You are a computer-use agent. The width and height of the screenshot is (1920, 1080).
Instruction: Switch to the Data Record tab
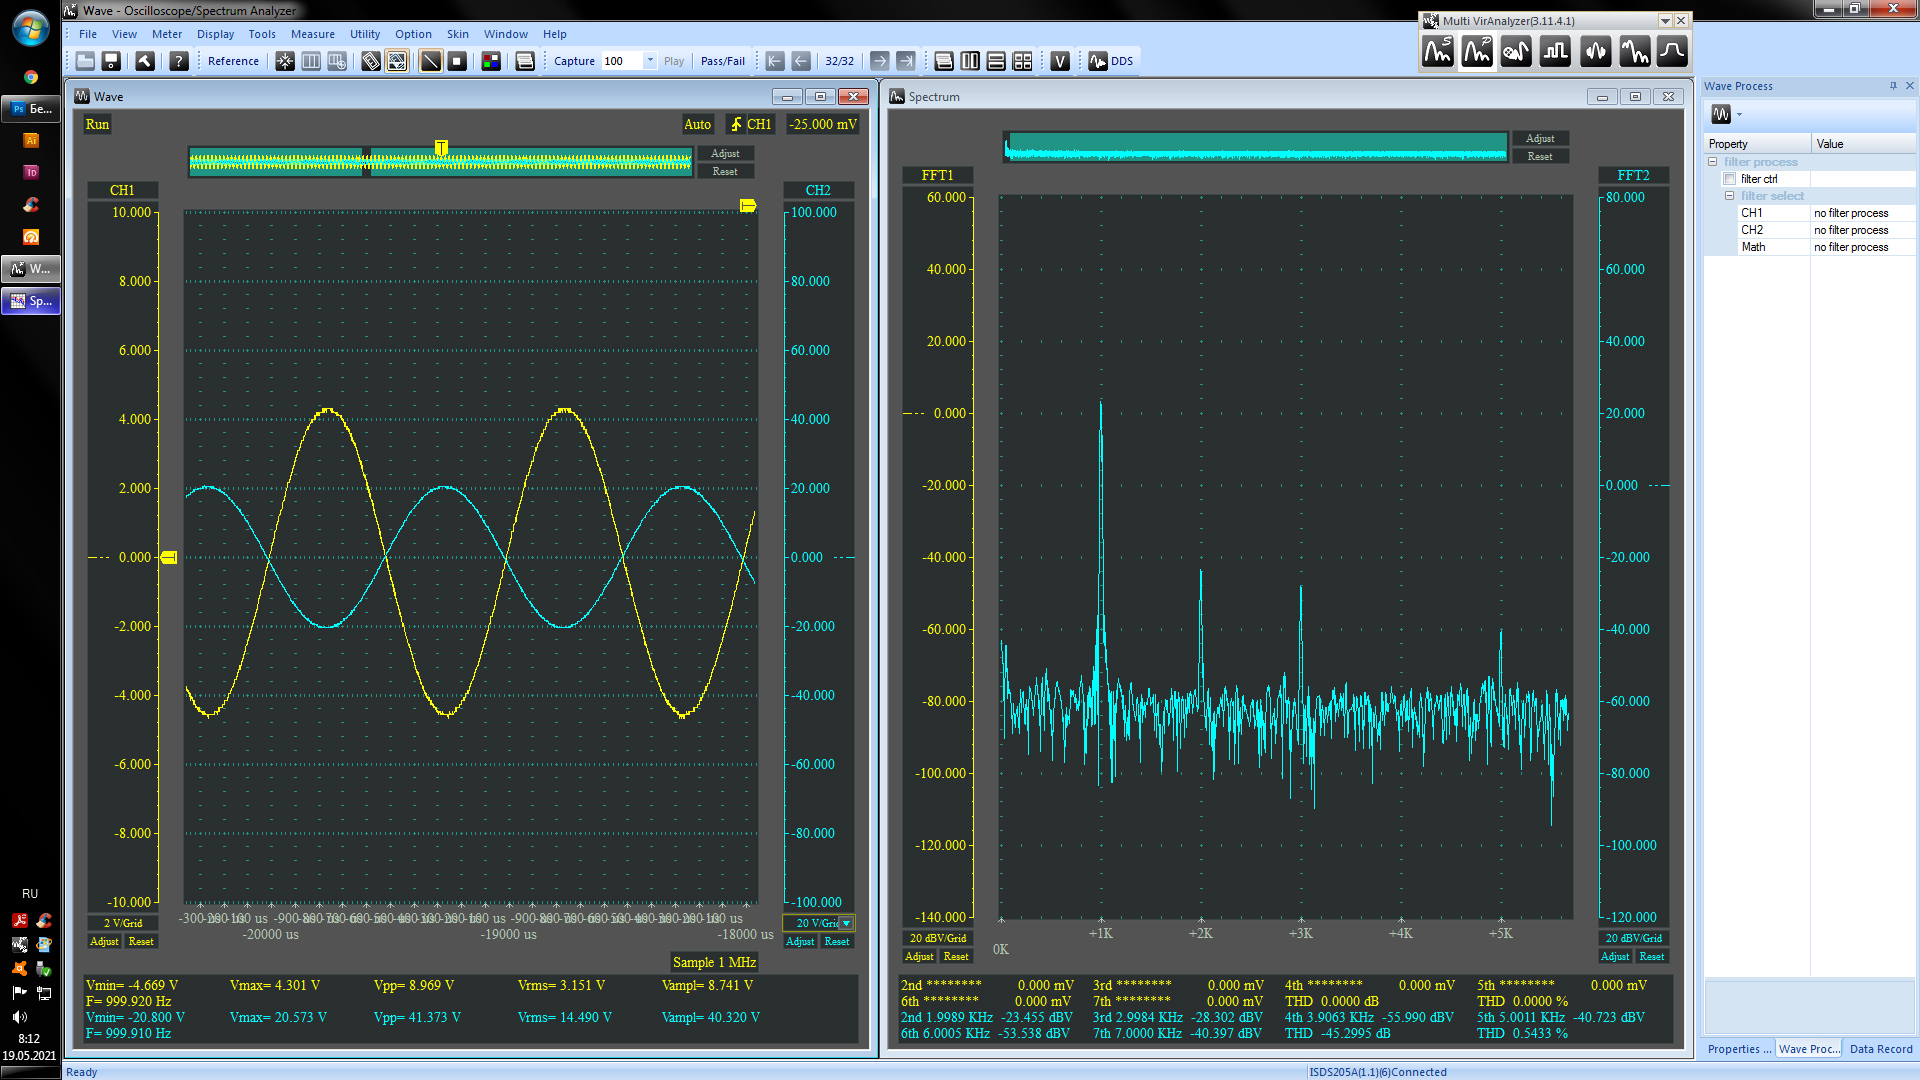1880,1049
